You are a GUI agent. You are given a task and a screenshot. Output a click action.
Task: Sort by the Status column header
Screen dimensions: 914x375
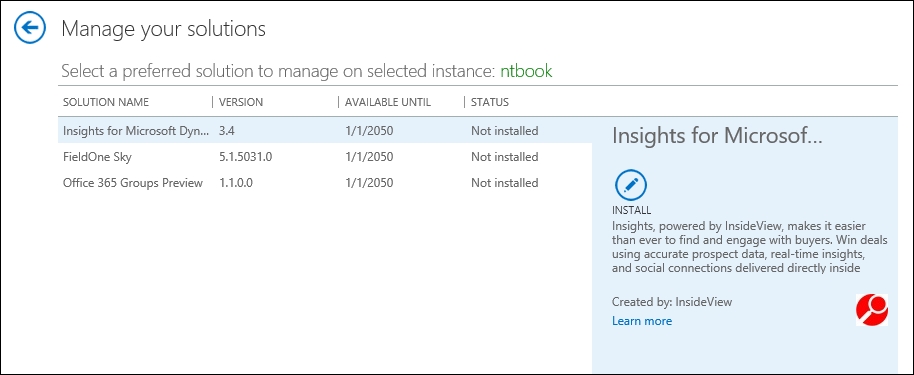(490, 102)
